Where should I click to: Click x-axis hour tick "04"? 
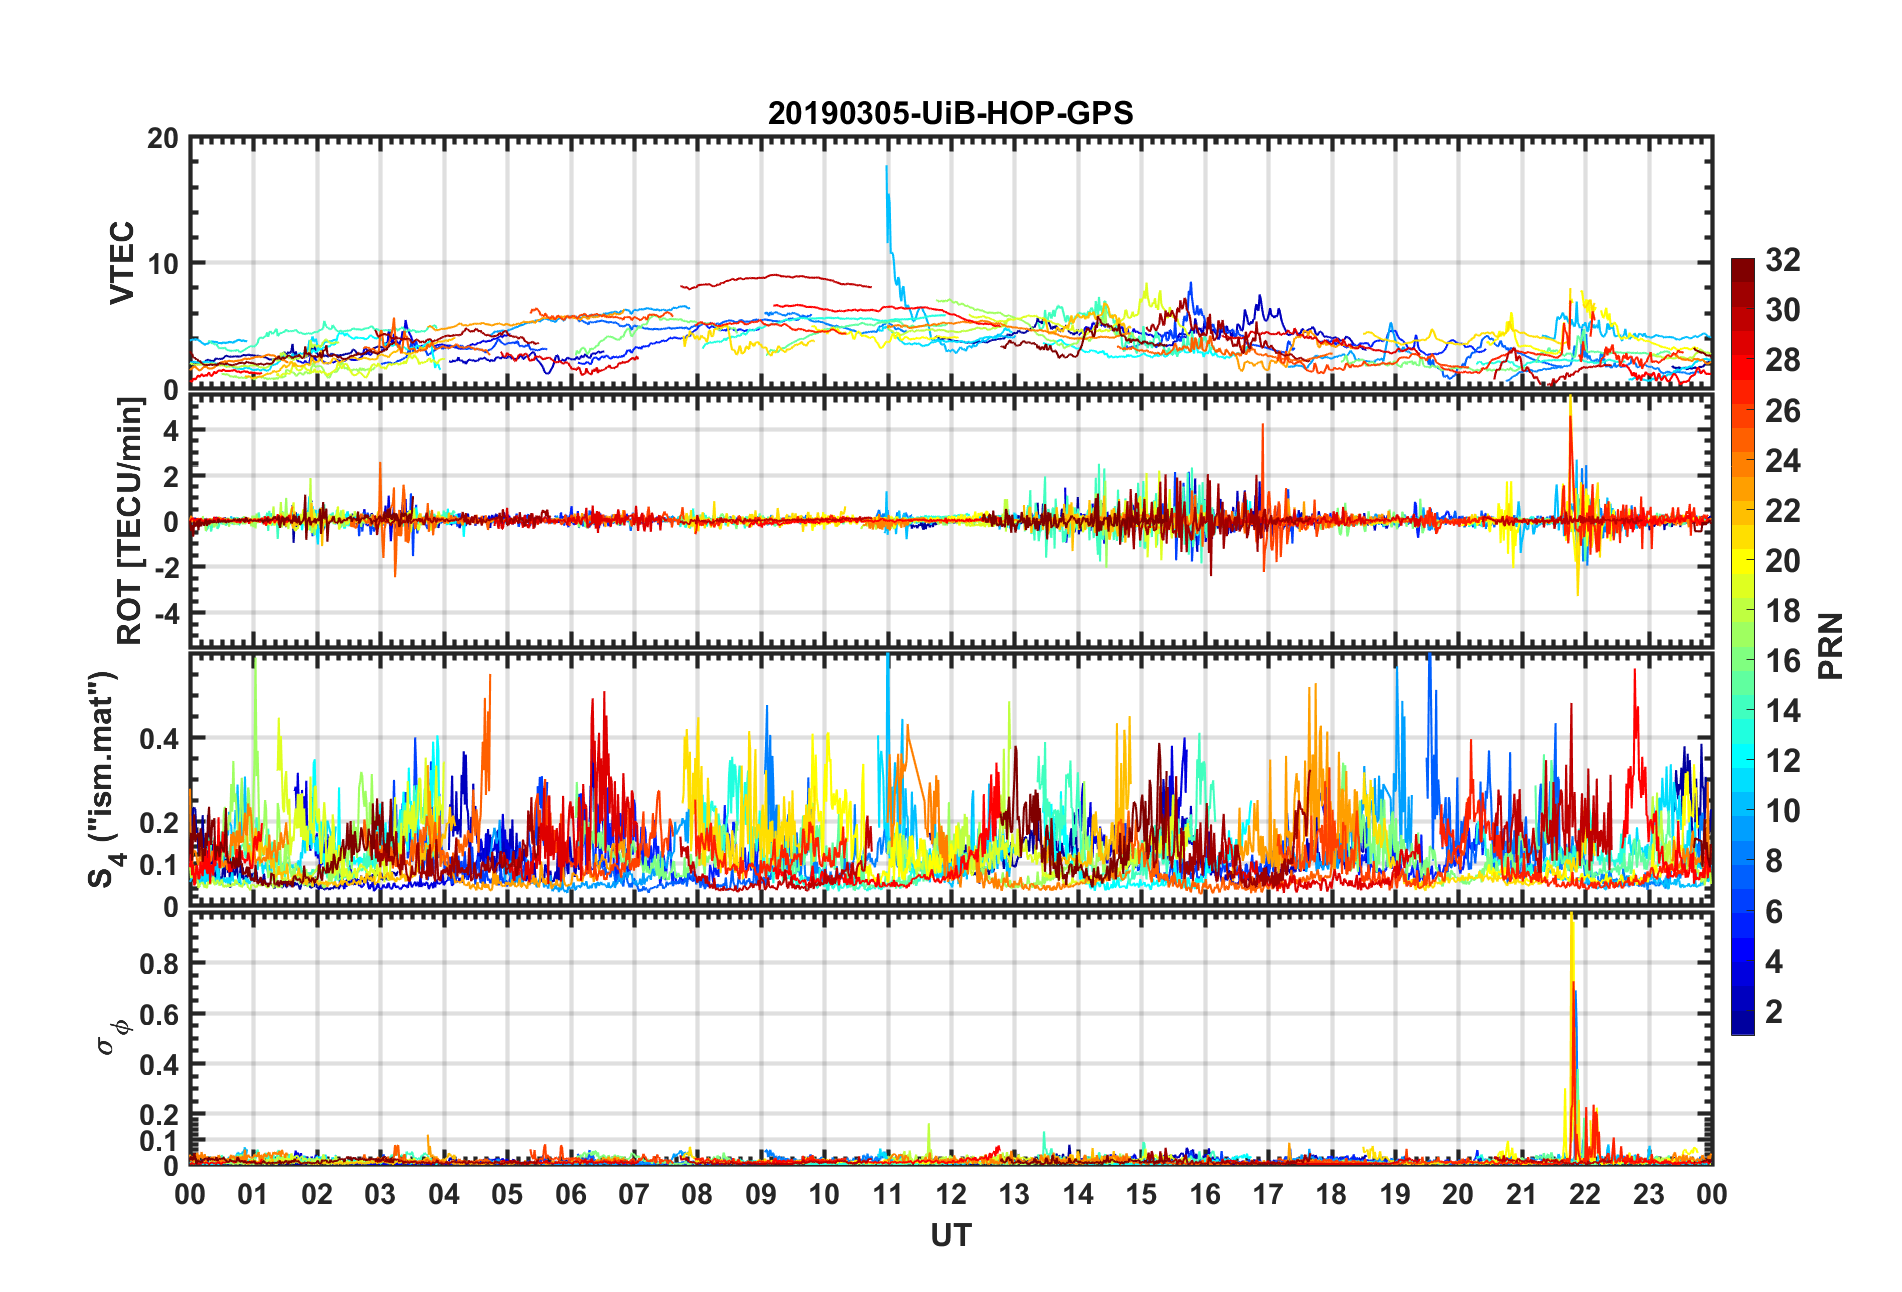coord(444,1194)
